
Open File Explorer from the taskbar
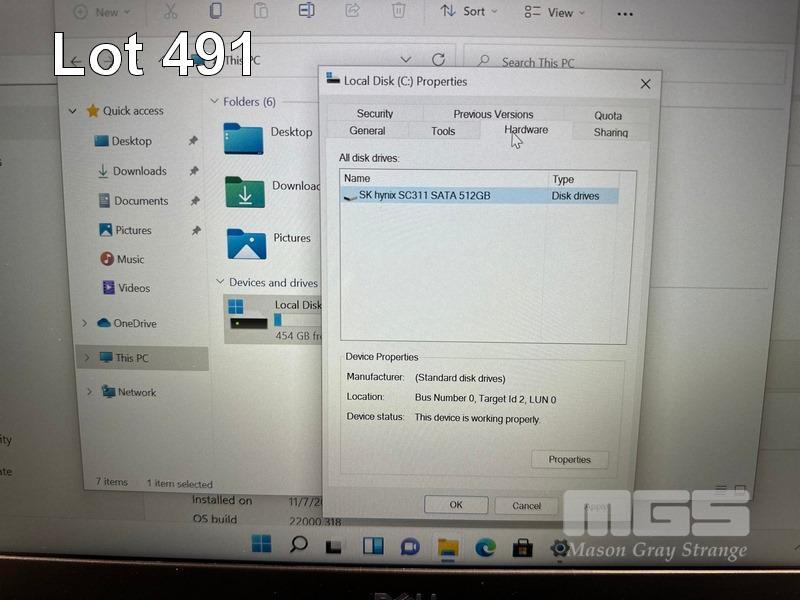[x=448, y=547]
